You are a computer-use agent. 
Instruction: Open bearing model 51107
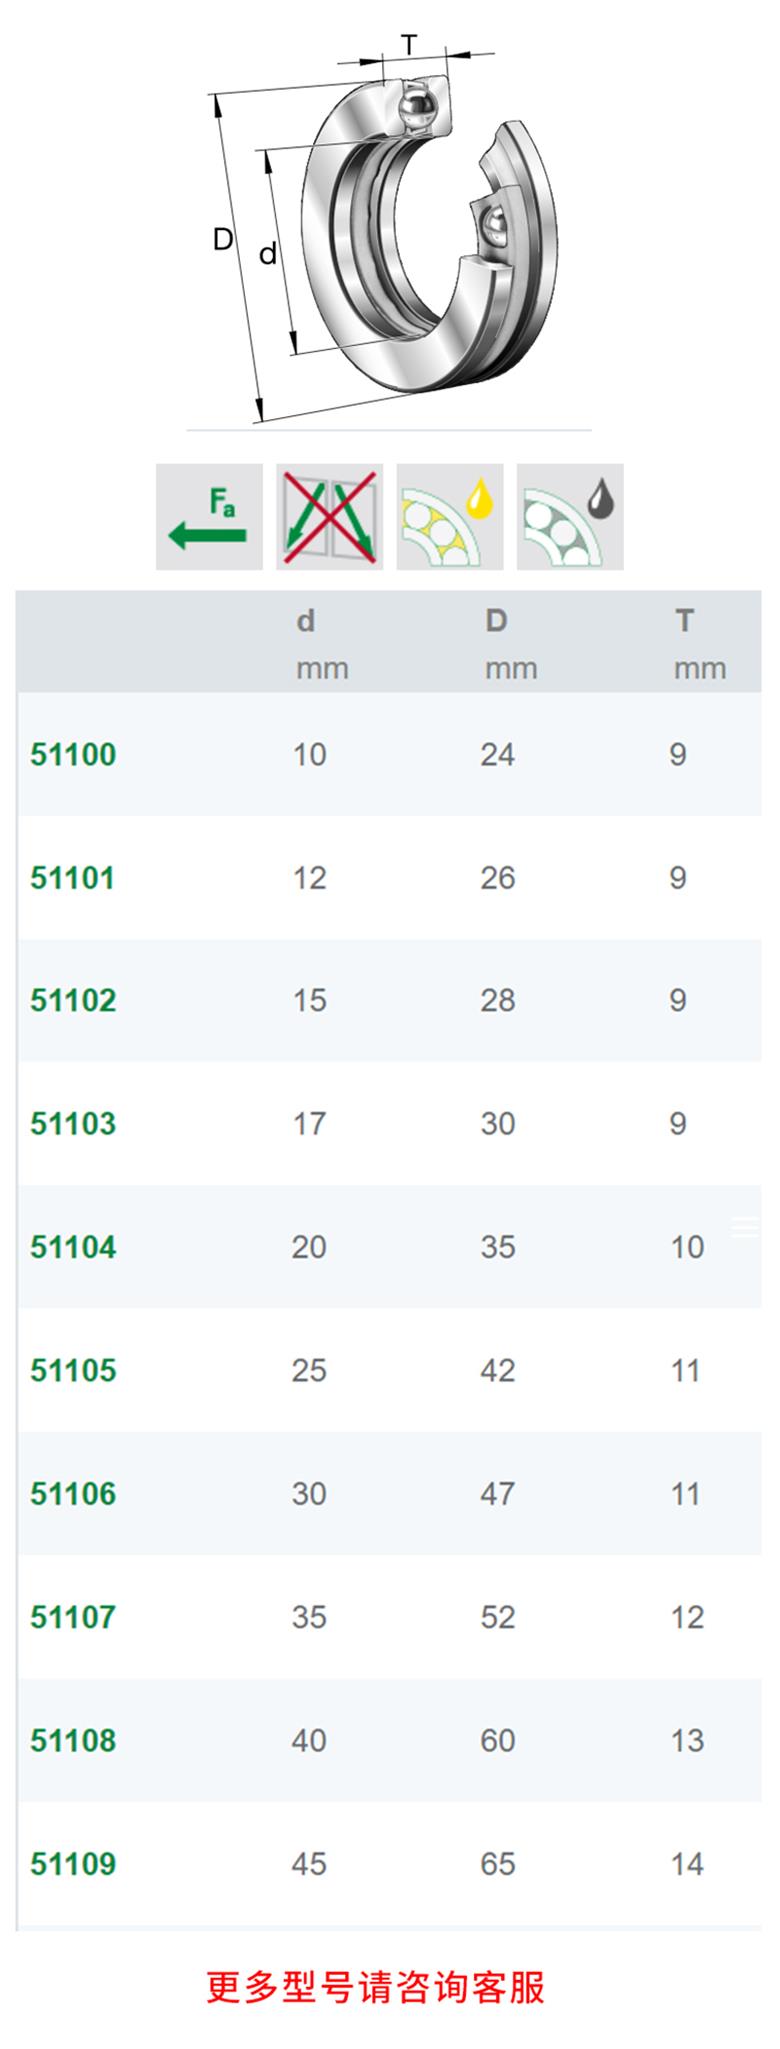click(x=73, y=1617)
